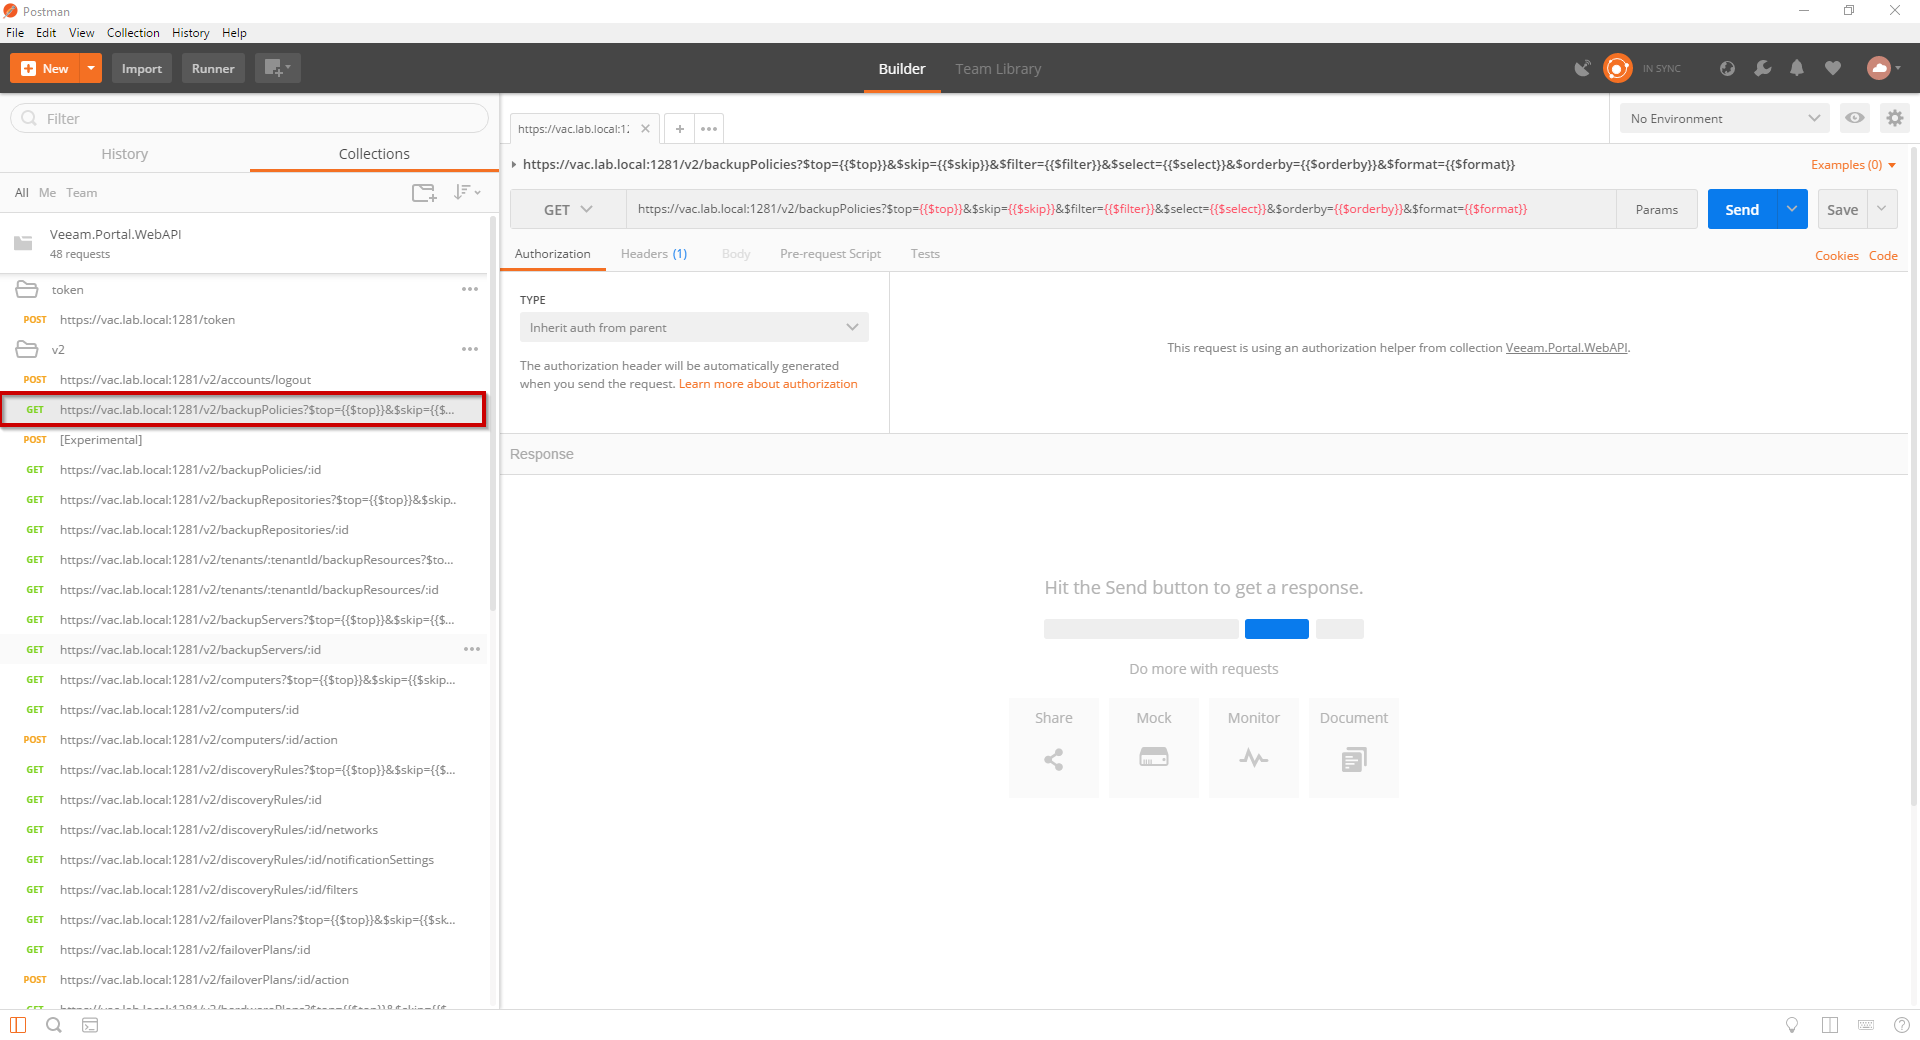Switch to the History sidebar tab
The width and height of the screenshot is (1920, 1040).
124,153
